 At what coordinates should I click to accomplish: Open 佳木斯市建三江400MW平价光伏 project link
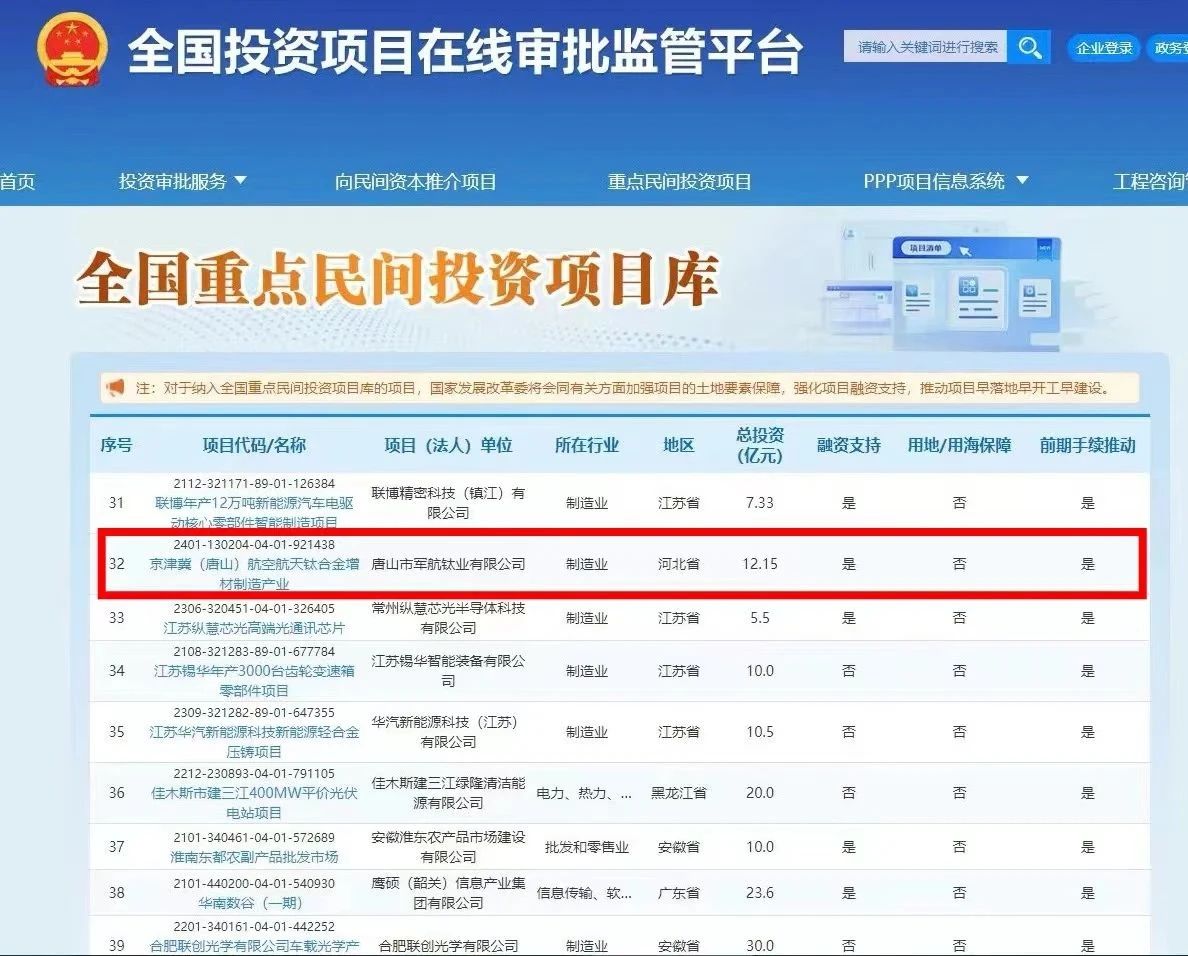point(254,802)
